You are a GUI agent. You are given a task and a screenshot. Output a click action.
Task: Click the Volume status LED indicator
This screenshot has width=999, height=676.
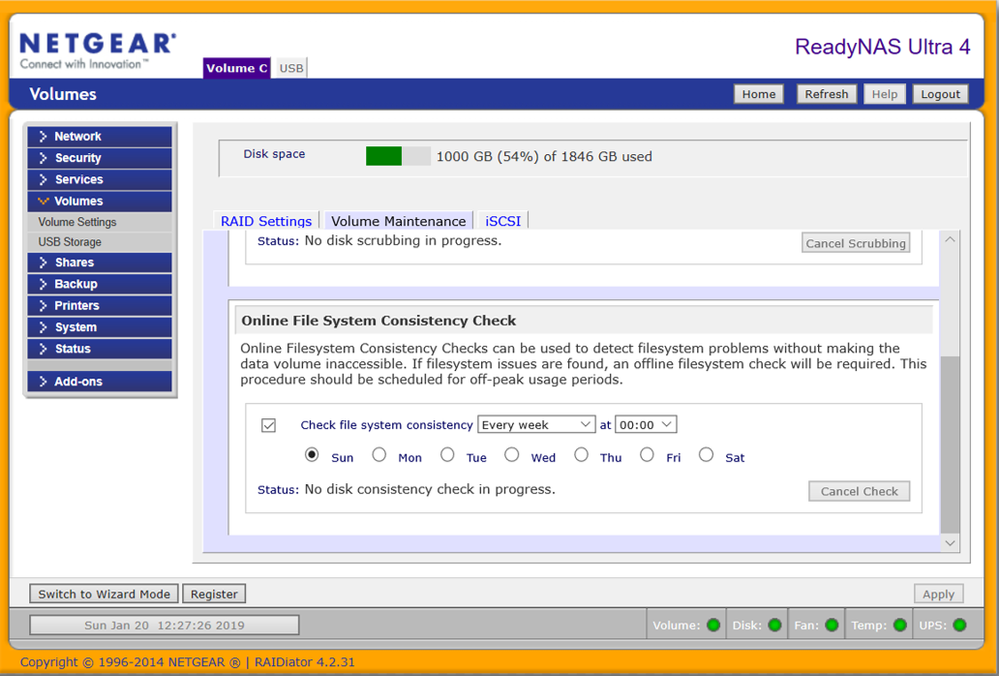coord(714,625)
